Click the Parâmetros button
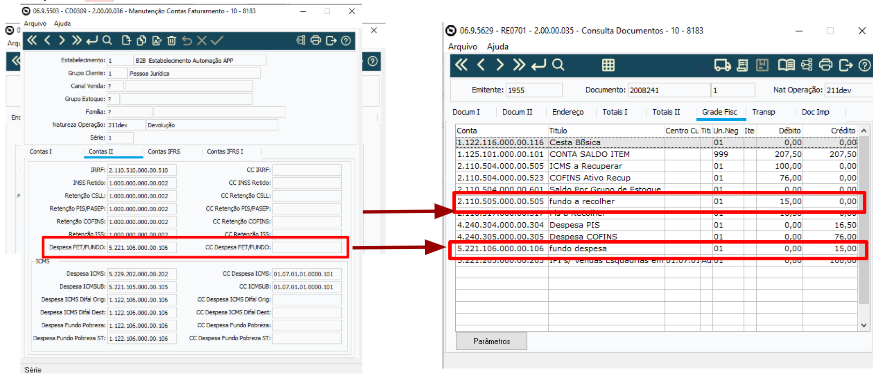The image size is (873, 375). click(491, 341)
